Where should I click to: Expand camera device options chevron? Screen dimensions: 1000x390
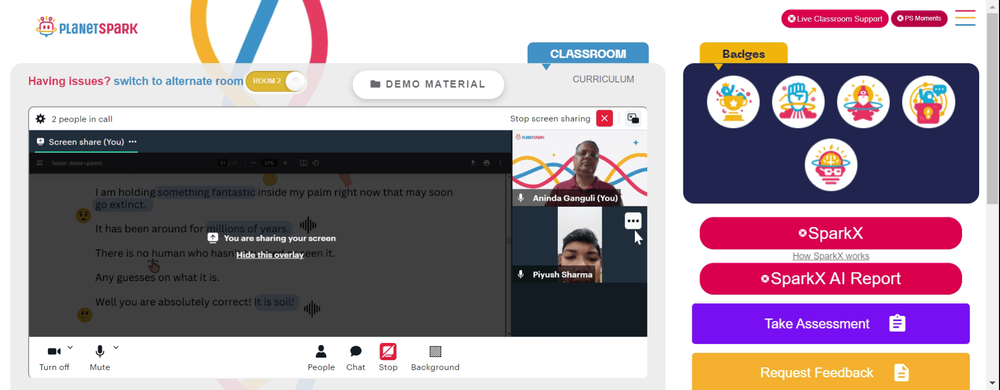tap(70, 347)
